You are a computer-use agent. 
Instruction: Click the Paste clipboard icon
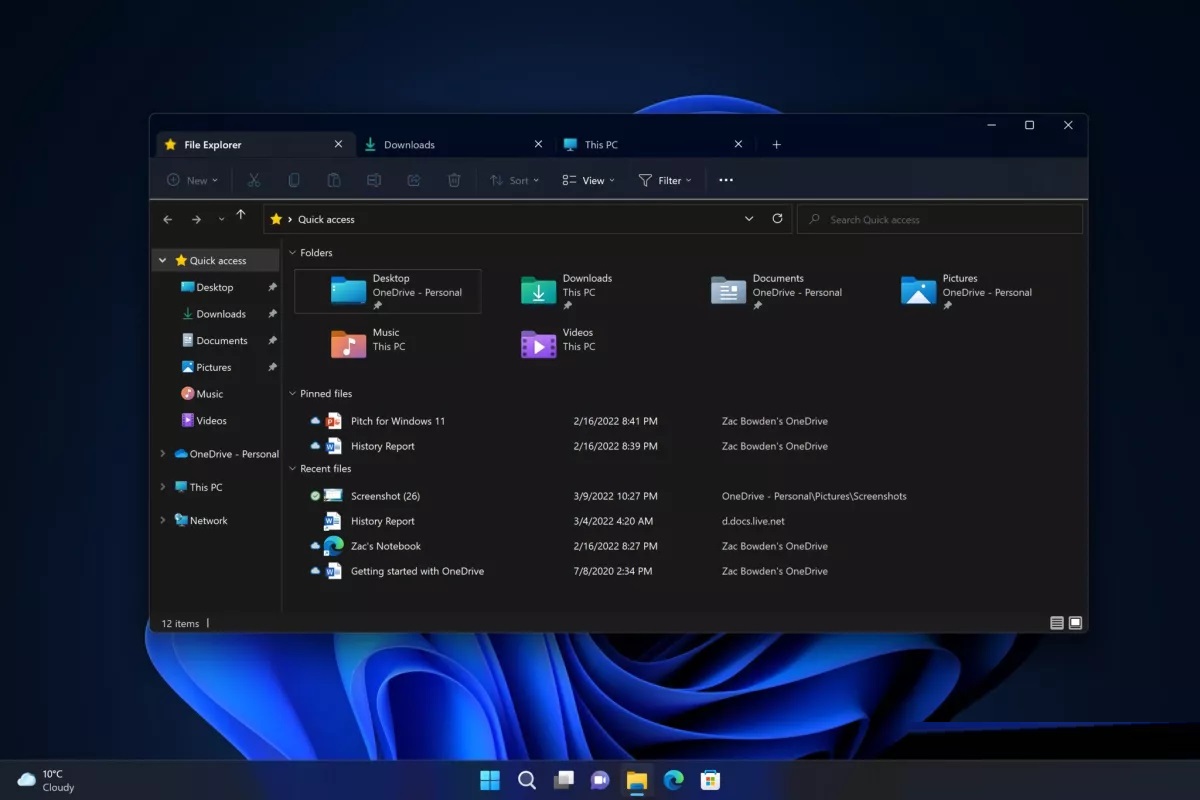coord(334,180)
